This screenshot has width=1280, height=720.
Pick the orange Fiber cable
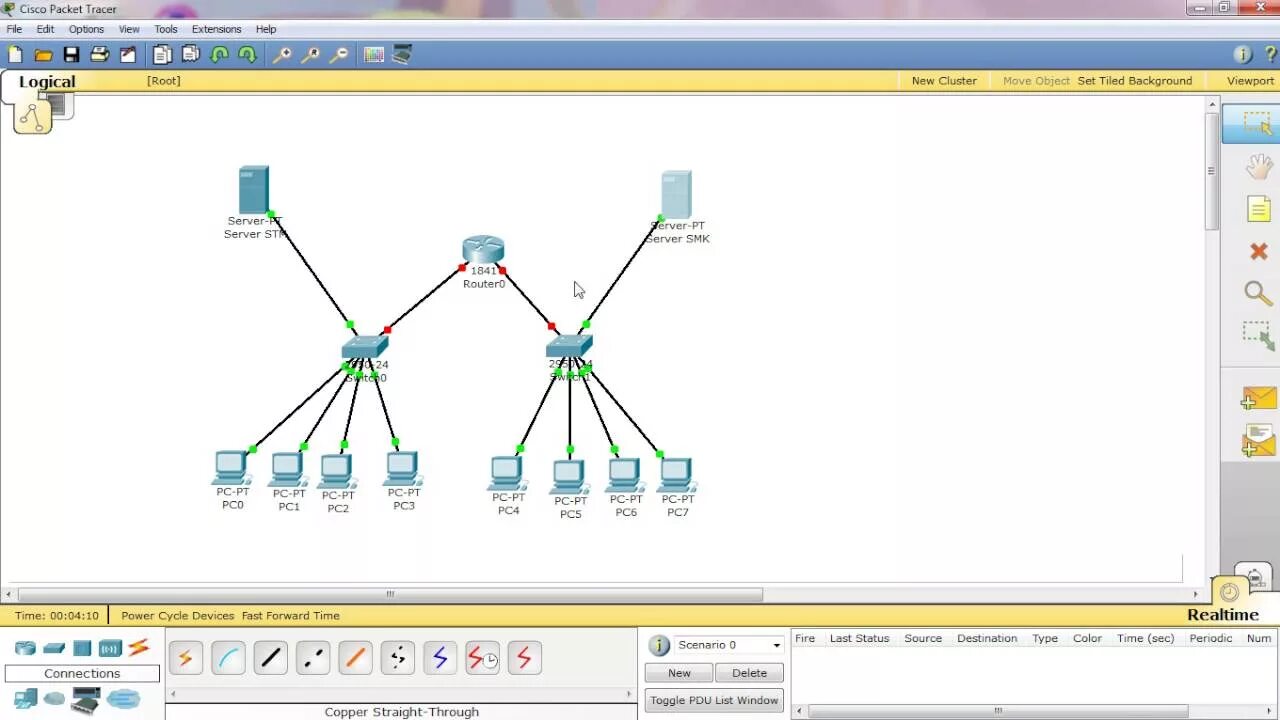click(355, 658)
